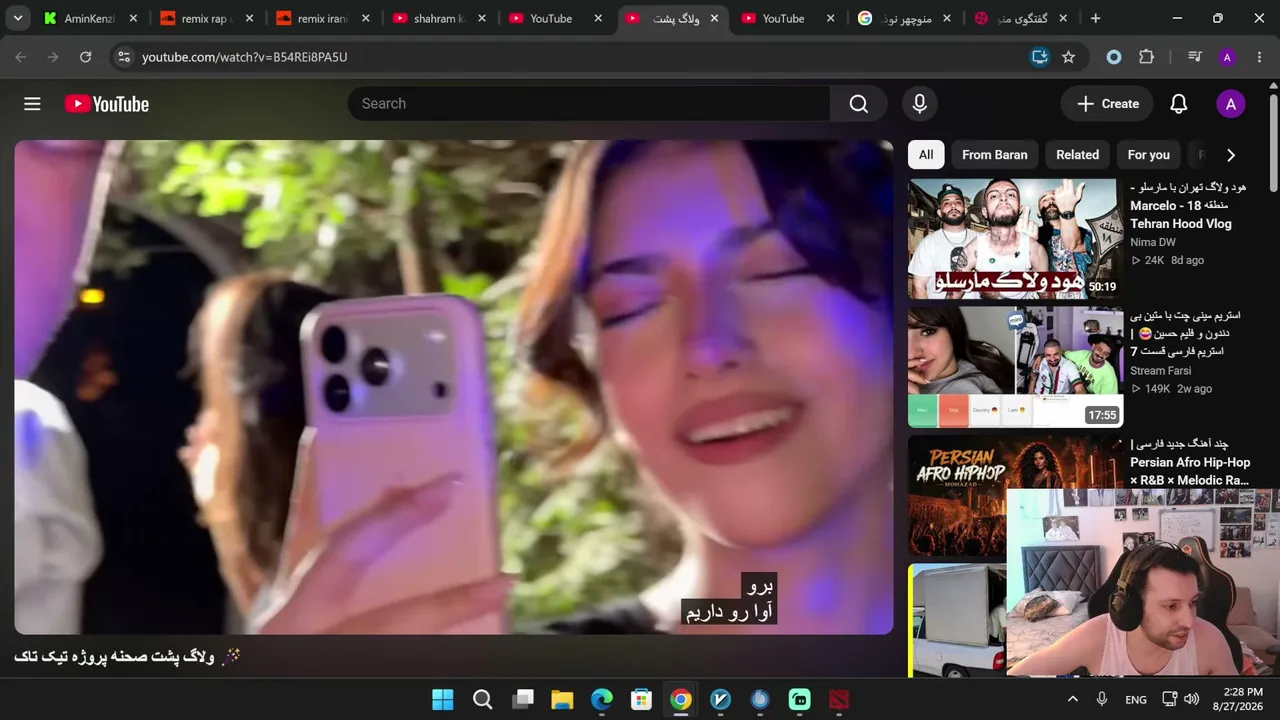Open the stream thumbnail with 17:55 duration
Screen dimensions: 1280x720
pyautogui.click(x=1015, y=367)
